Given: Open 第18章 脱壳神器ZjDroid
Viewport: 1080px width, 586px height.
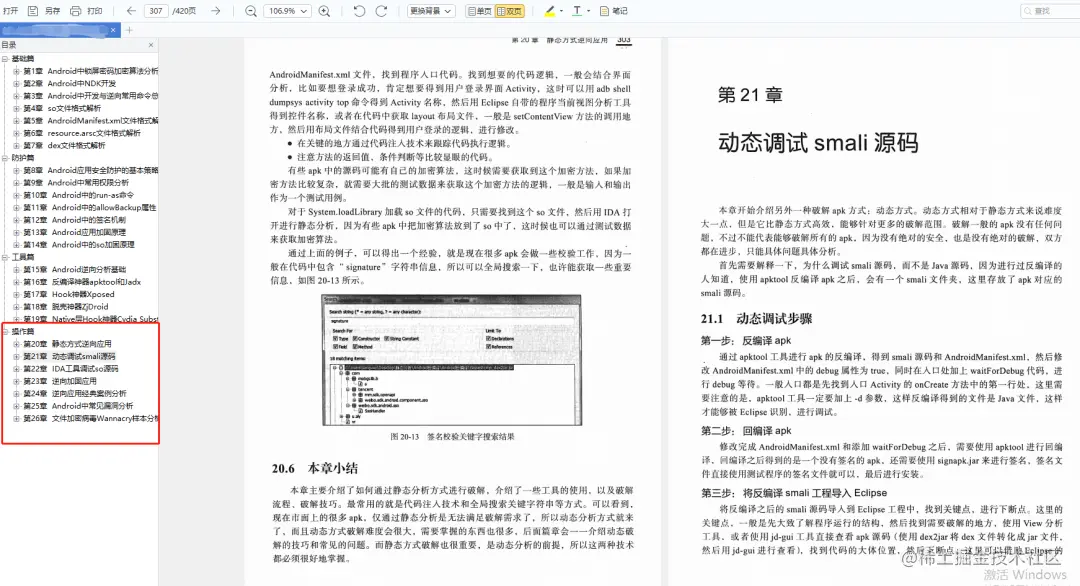Looking at the screenshot, I should click(x=65, y=306).
